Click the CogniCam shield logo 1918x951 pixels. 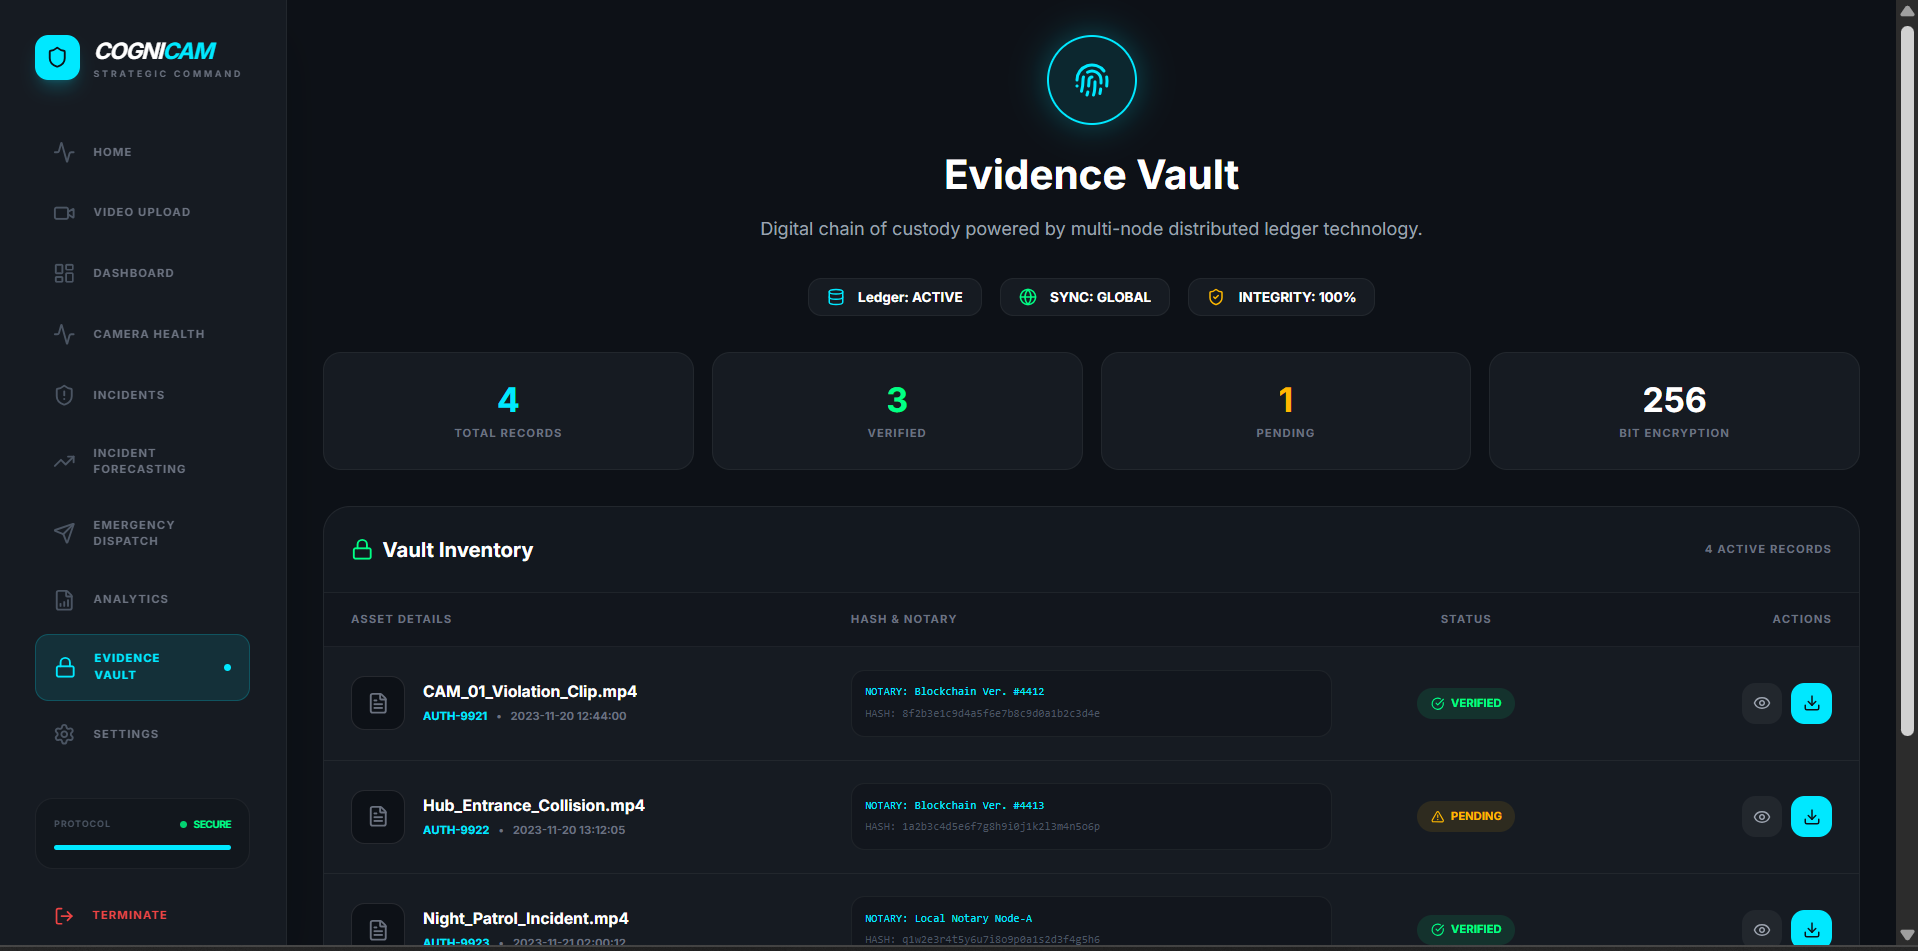[x=57, y=58]
